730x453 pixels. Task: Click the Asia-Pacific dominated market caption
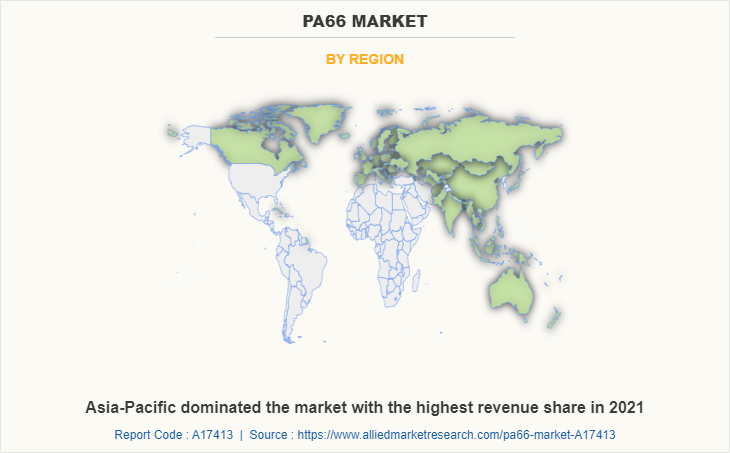pos(365,407)
